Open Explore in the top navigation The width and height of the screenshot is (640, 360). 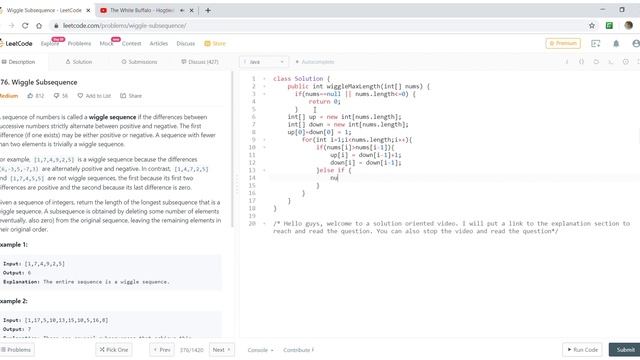tap(50, 44)
